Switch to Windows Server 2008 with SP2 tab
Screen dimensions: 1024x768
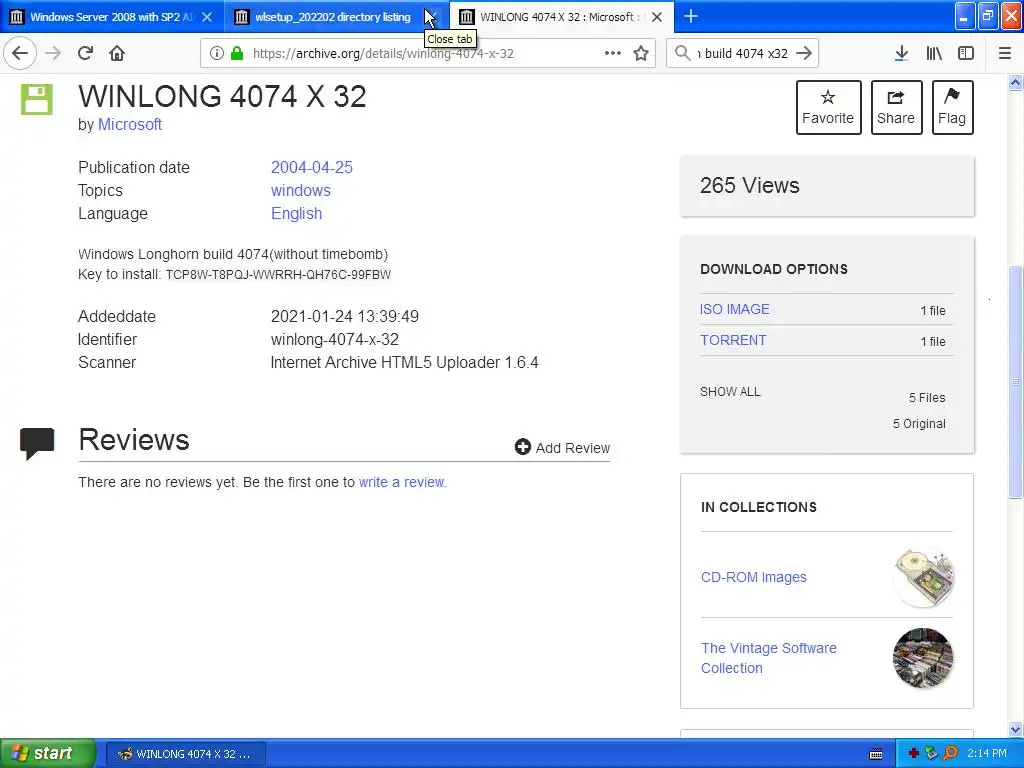(x=111, y=16)
